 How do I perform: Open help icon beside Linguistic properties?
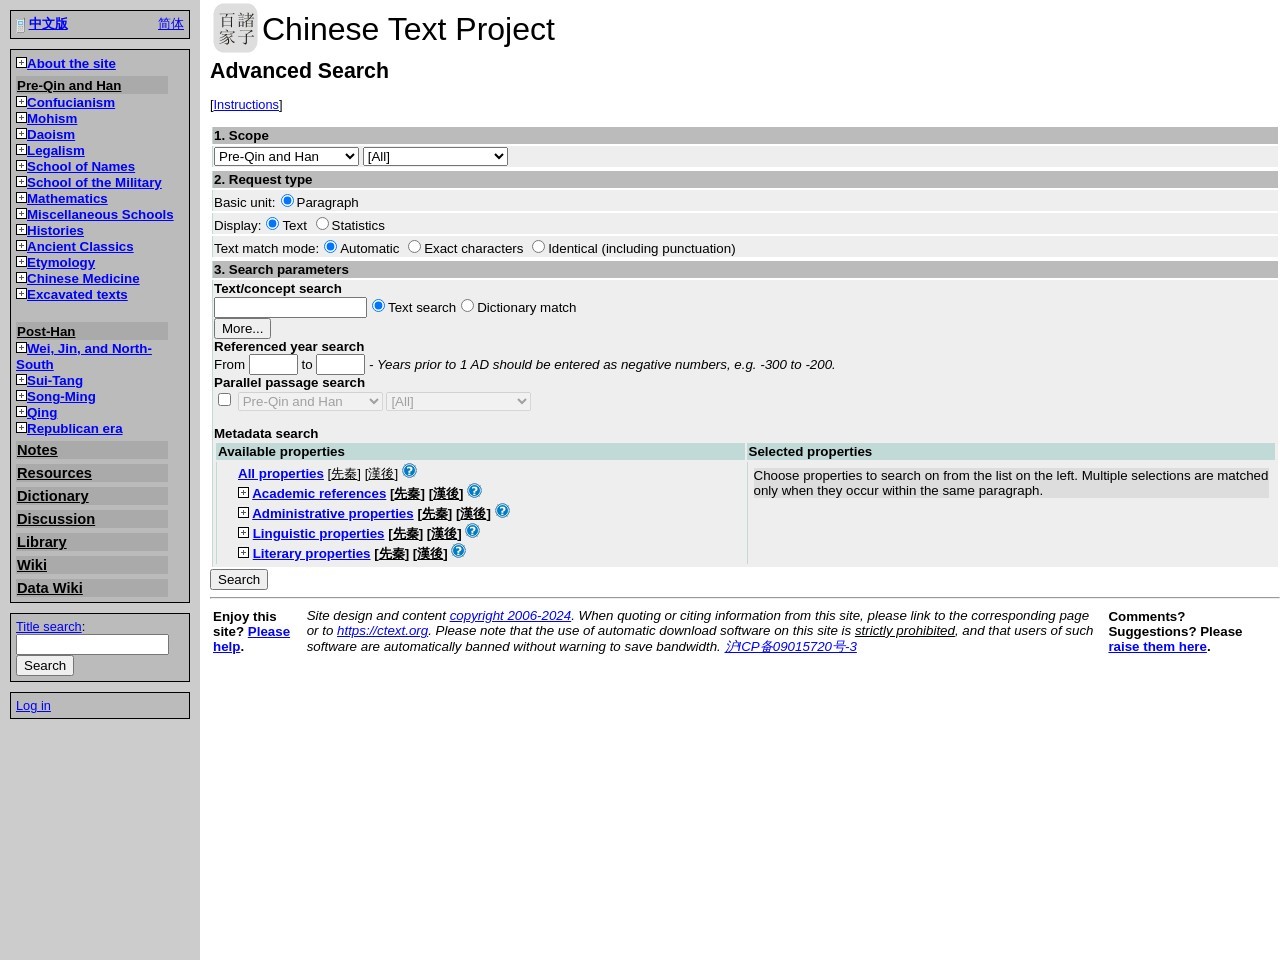coord(472,531)
